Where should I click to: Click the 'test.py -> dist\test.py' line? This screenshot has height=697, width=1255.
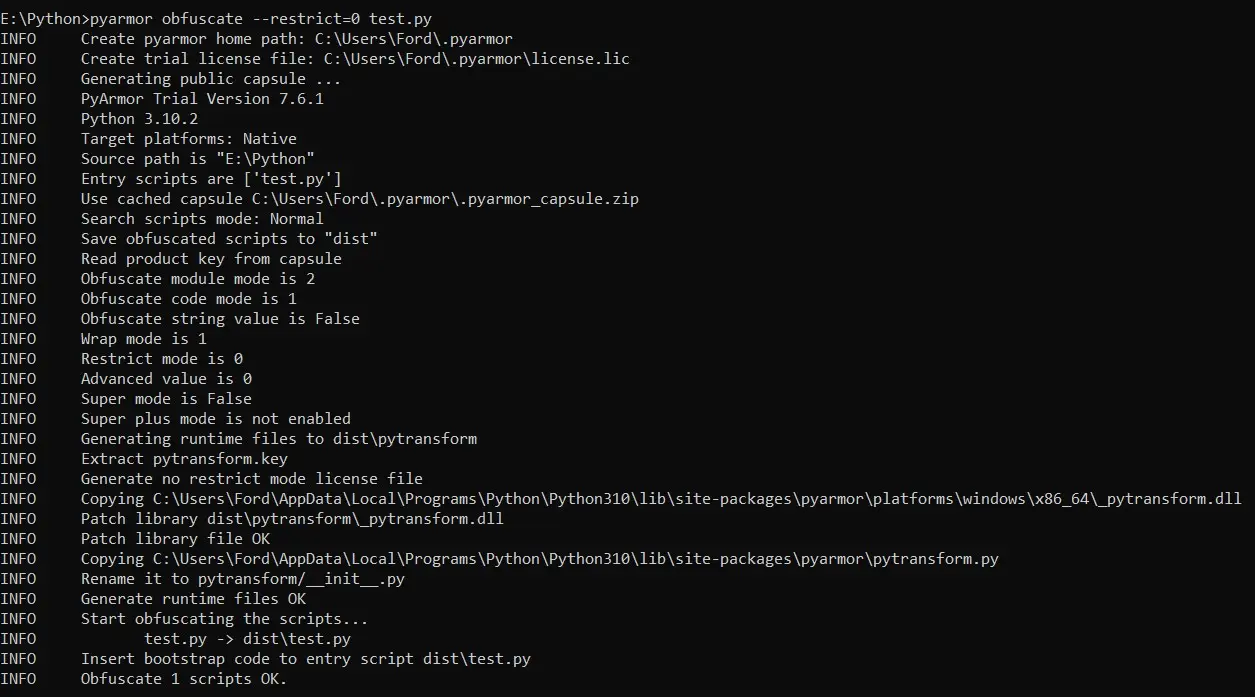click(x=247, y=639)
